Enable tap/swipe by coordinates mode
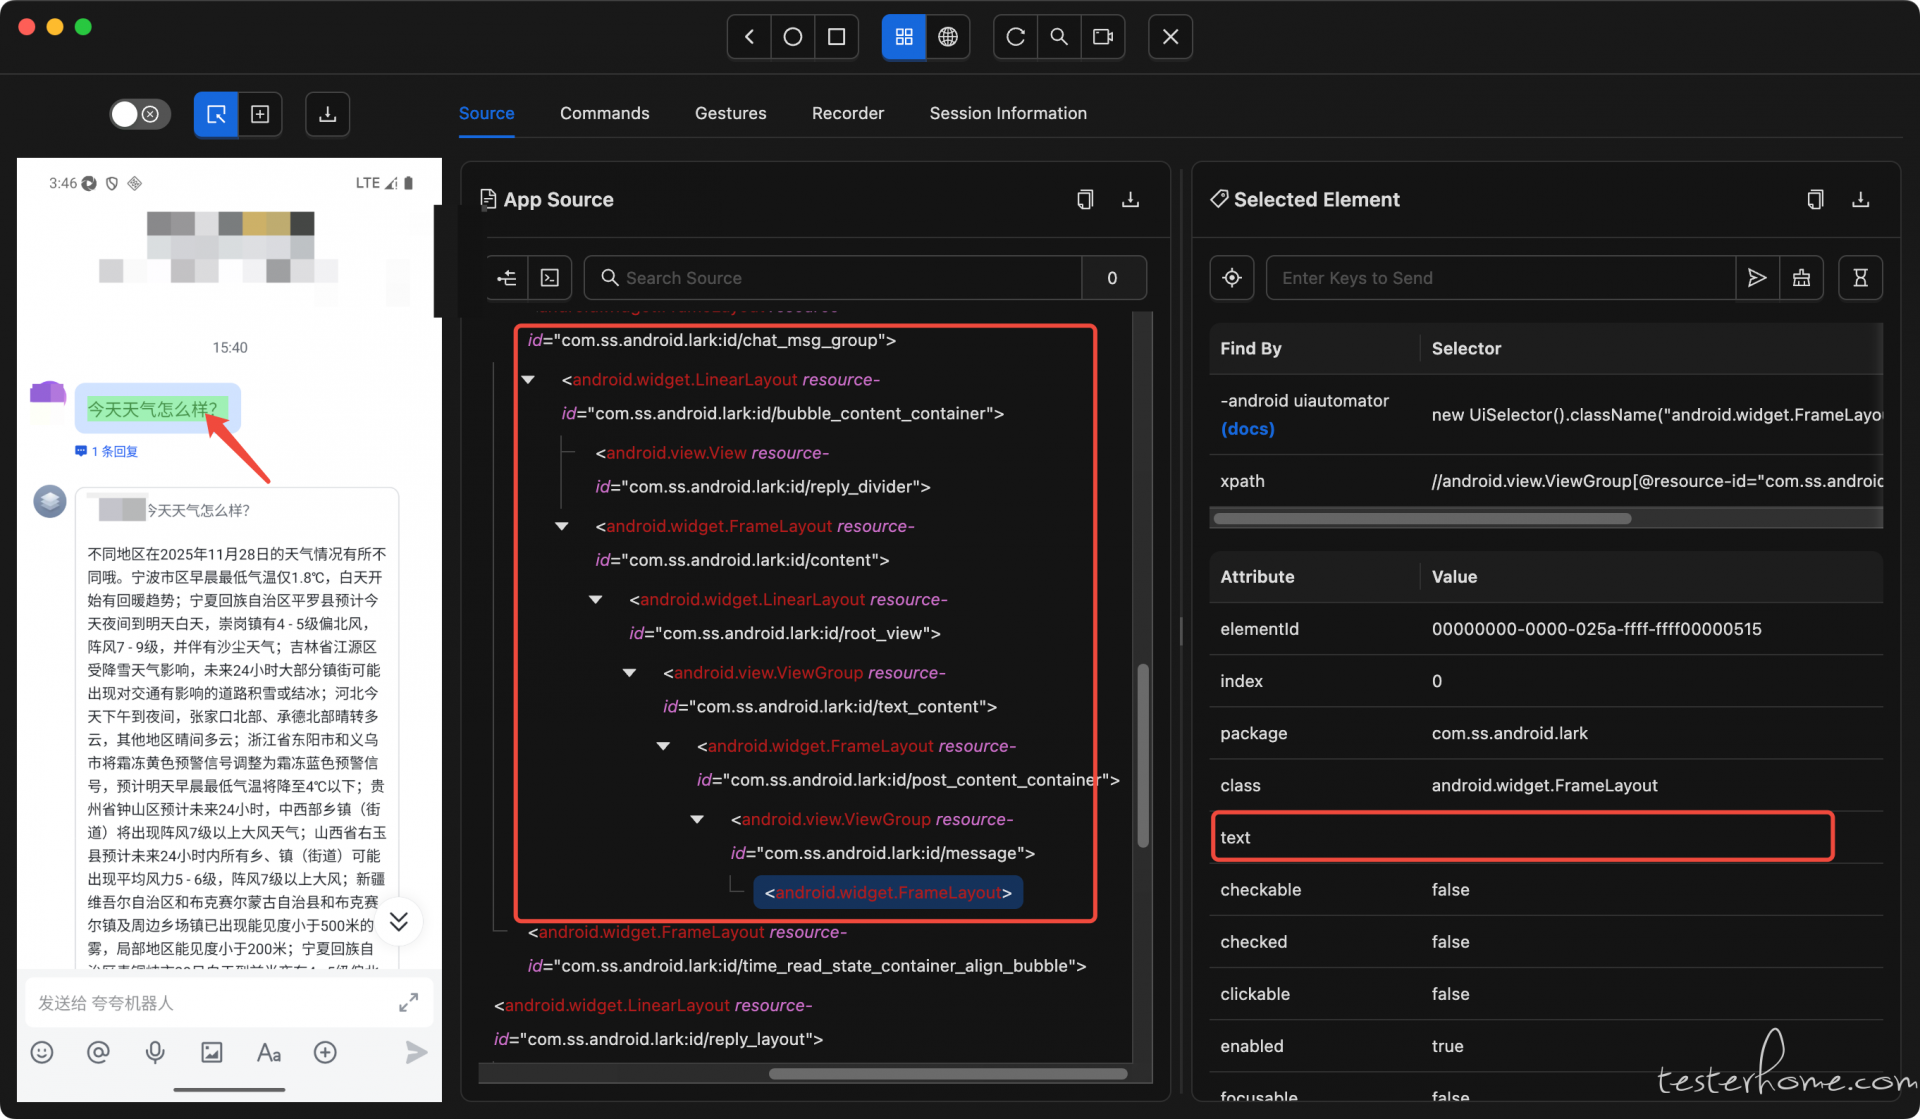Screen dimensions: 1920x1119 point(260,114)
